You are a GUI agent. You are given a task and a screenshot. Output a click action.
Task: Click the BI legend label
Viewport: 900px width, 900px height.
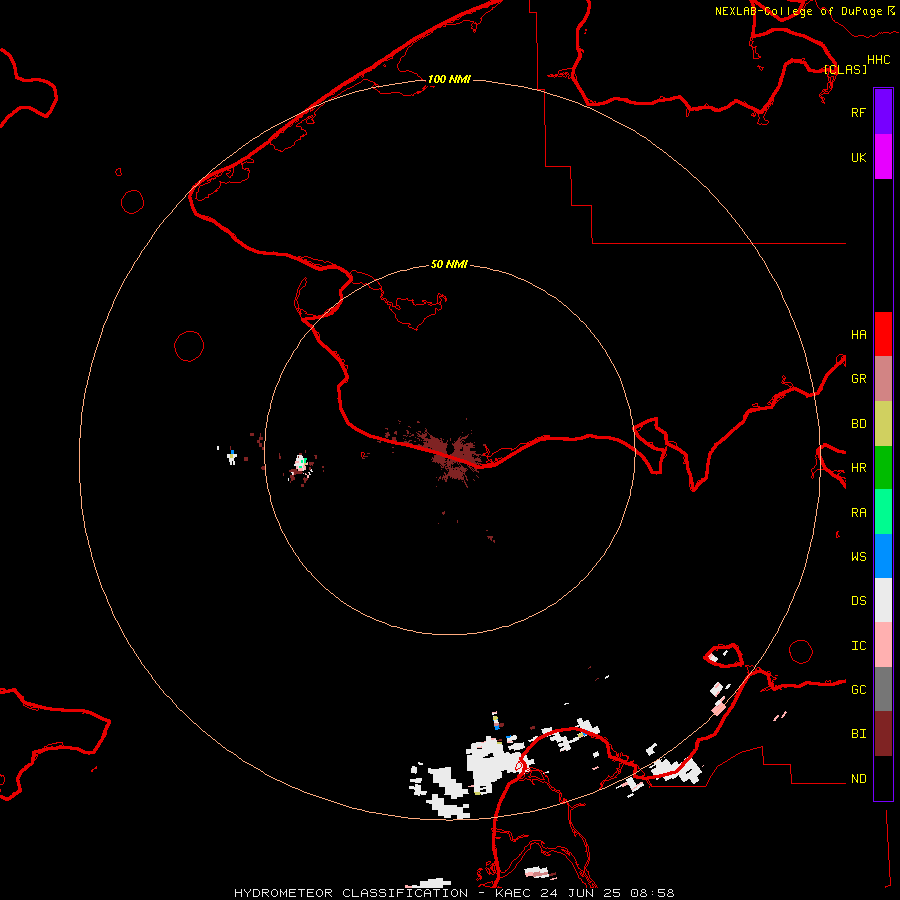(x=858, y=734)
